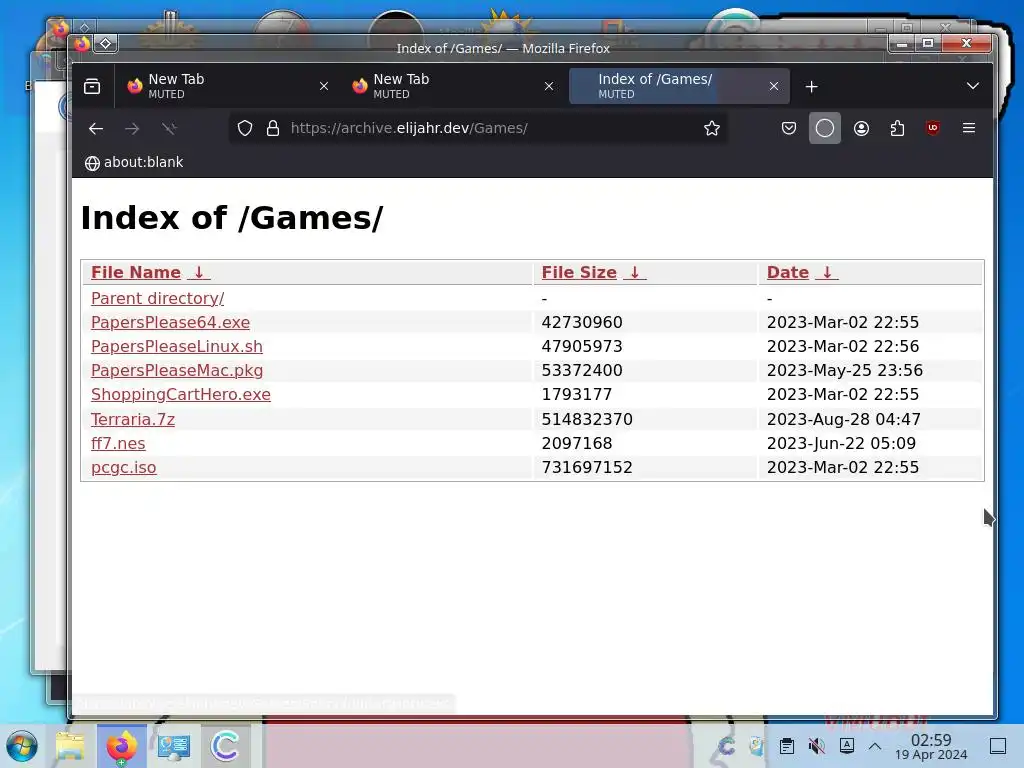Download PapersPlease64.exe
The width and height of the screenshot is (1024, 768).
[x=170, y=323]
